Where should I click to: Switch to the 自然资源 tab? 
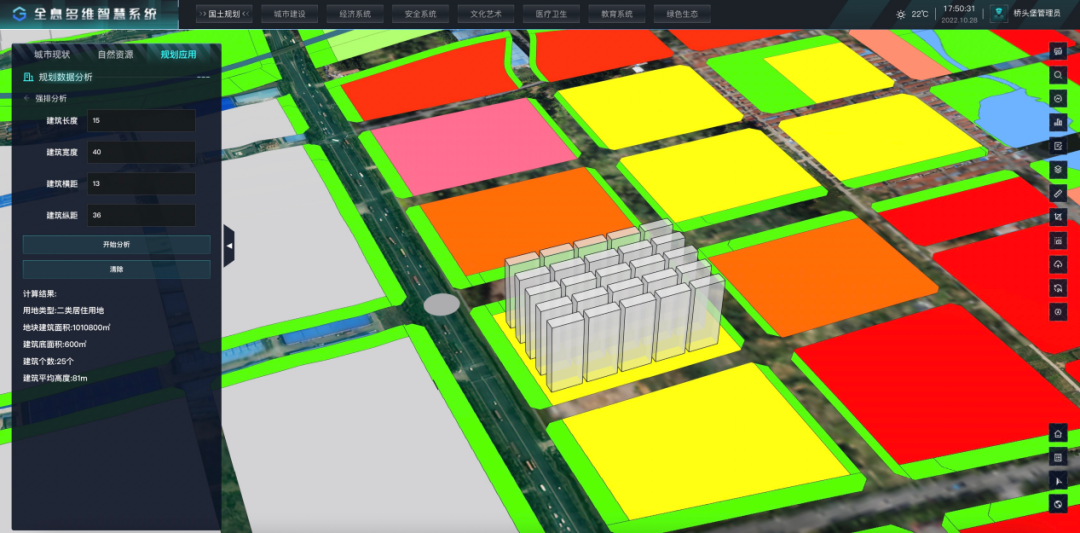[x=115, y=54]
